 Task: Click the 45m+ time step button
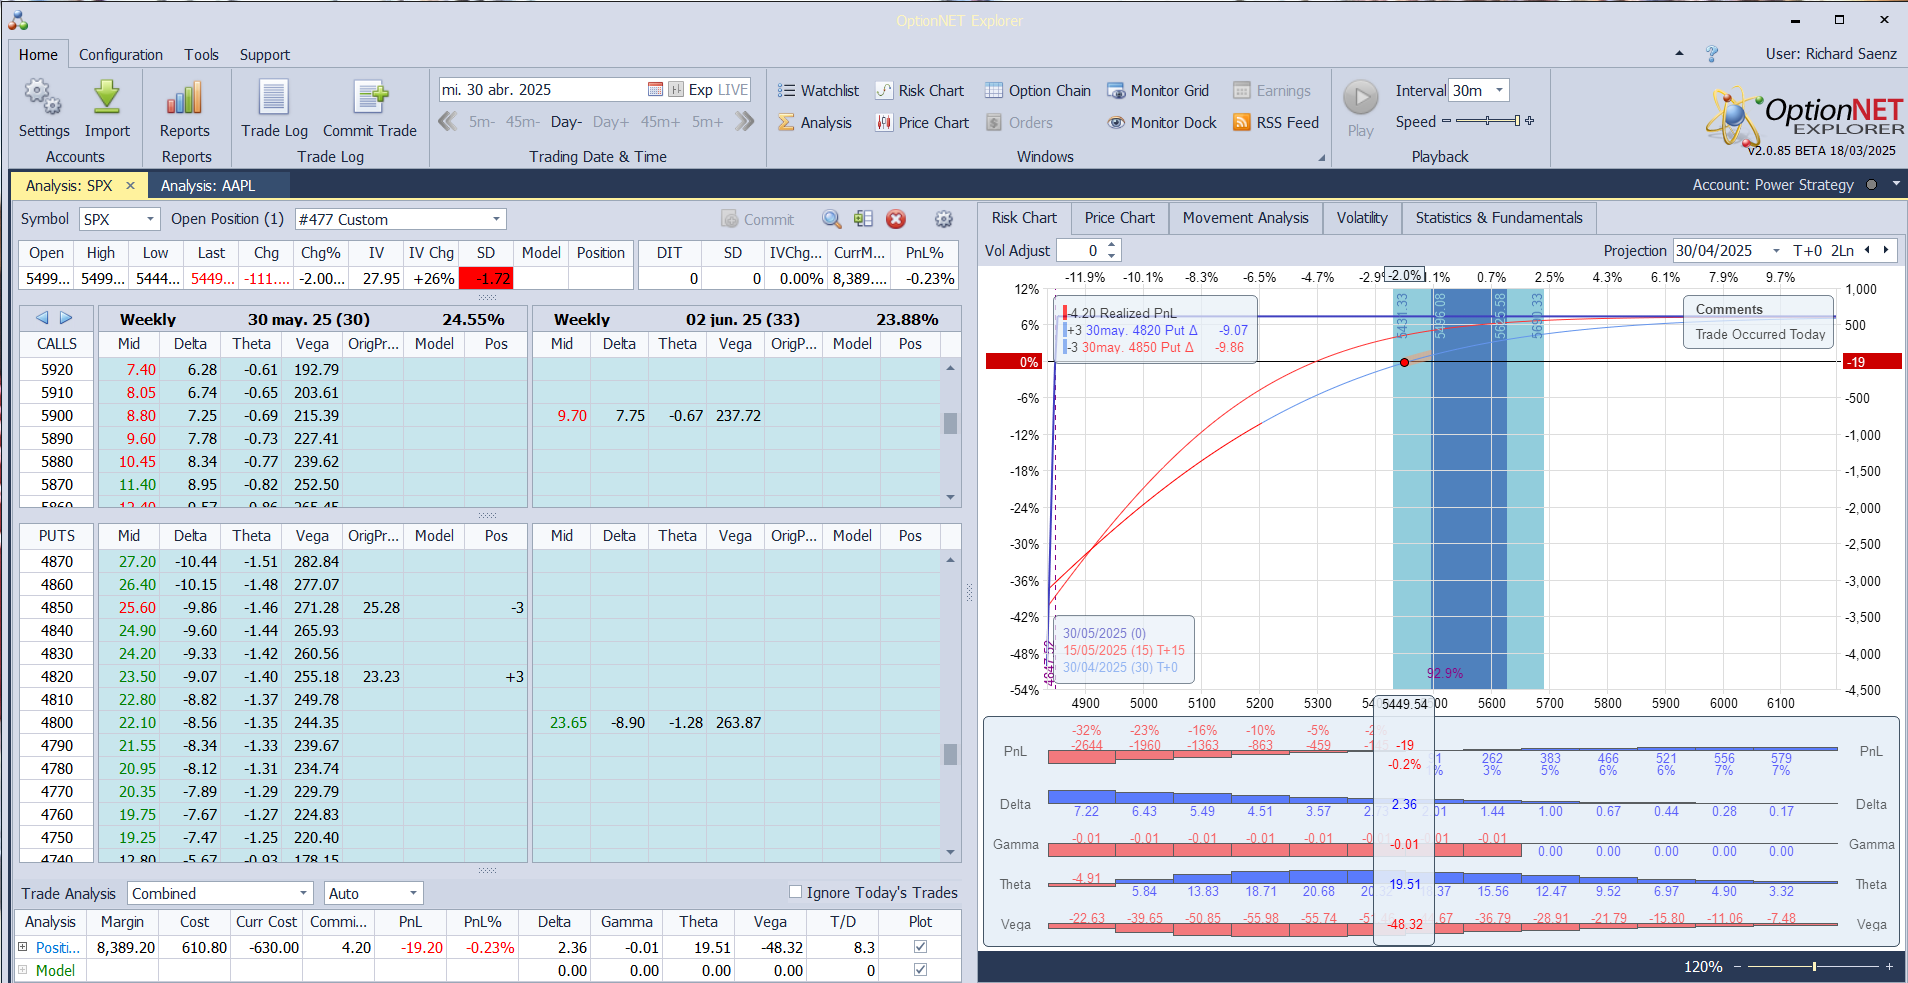point(660,122)
